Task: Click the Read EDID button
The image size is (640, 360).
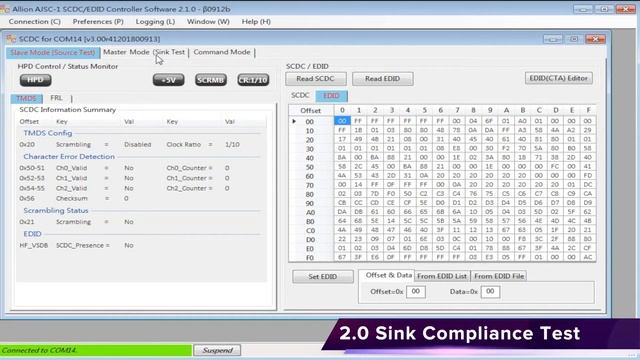Action: point(382,79)
